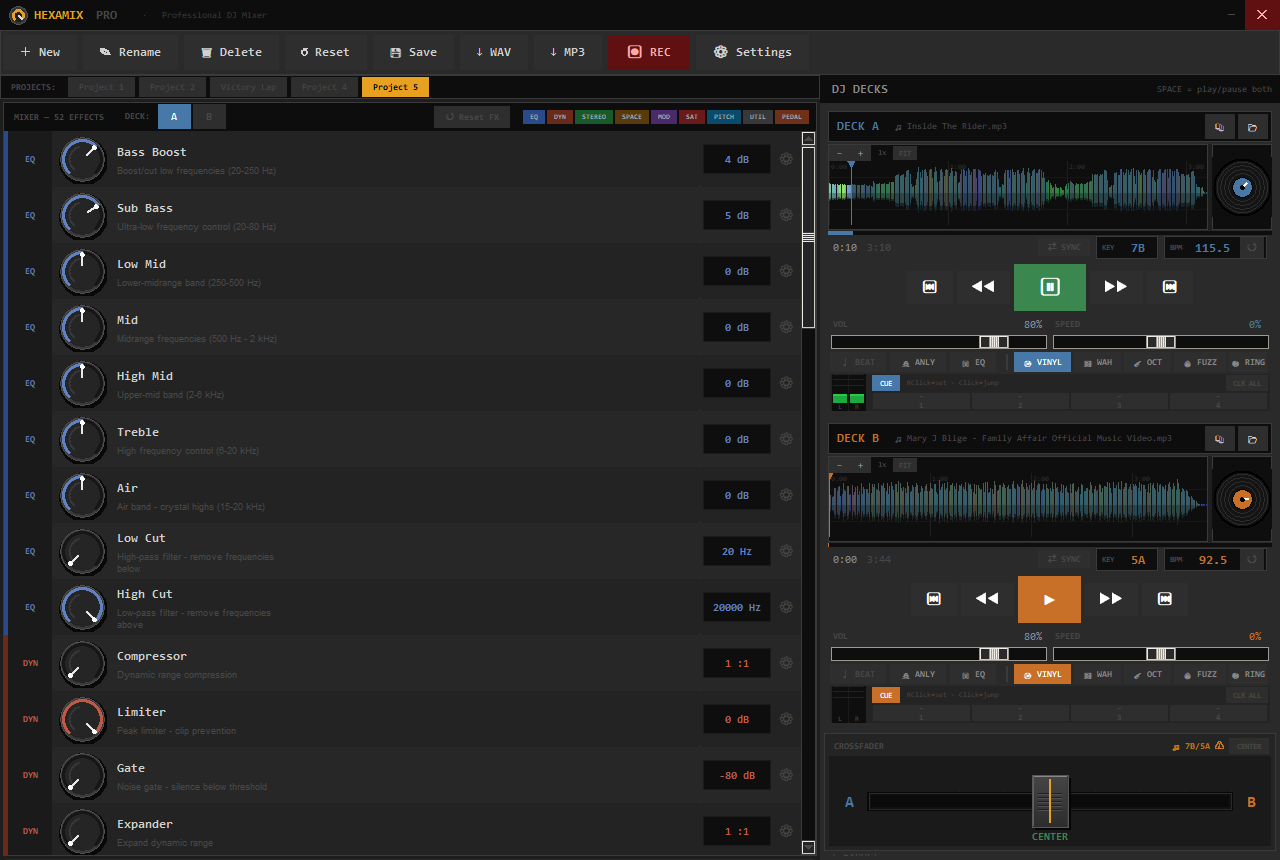Viewport: 1280px width, 860px height.
Task: Open Deck B EQ panel
Action: pos(974,674)
